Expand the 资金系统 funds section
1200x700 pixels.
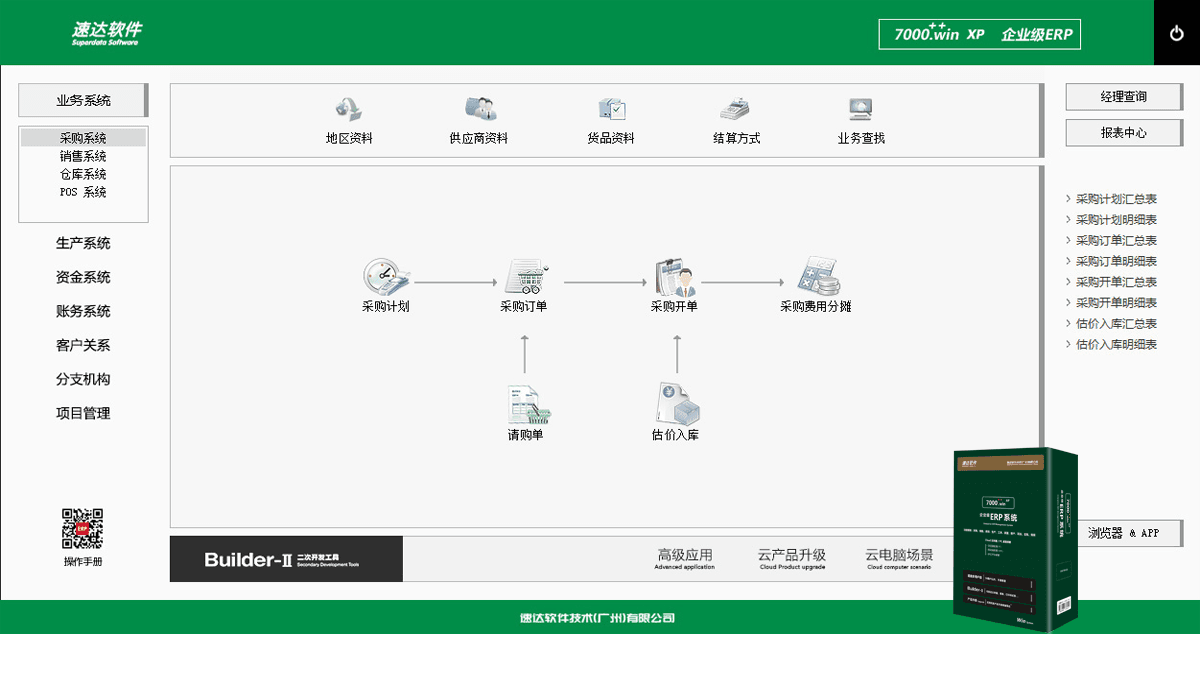coord(83,278)
